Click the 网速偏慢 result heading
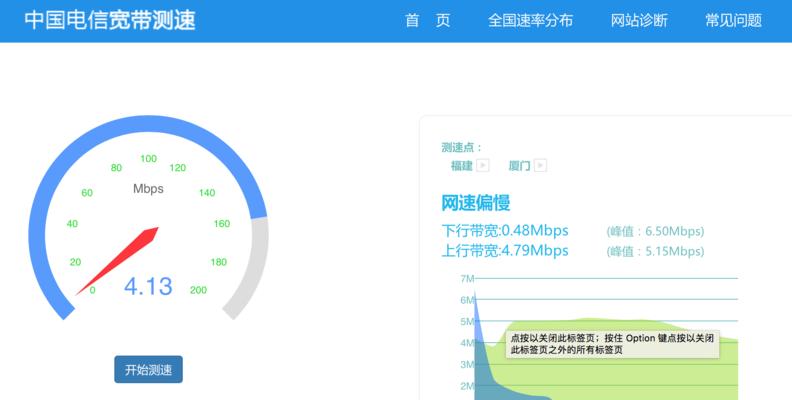792x400 pixels. click(x=475, y=203)
